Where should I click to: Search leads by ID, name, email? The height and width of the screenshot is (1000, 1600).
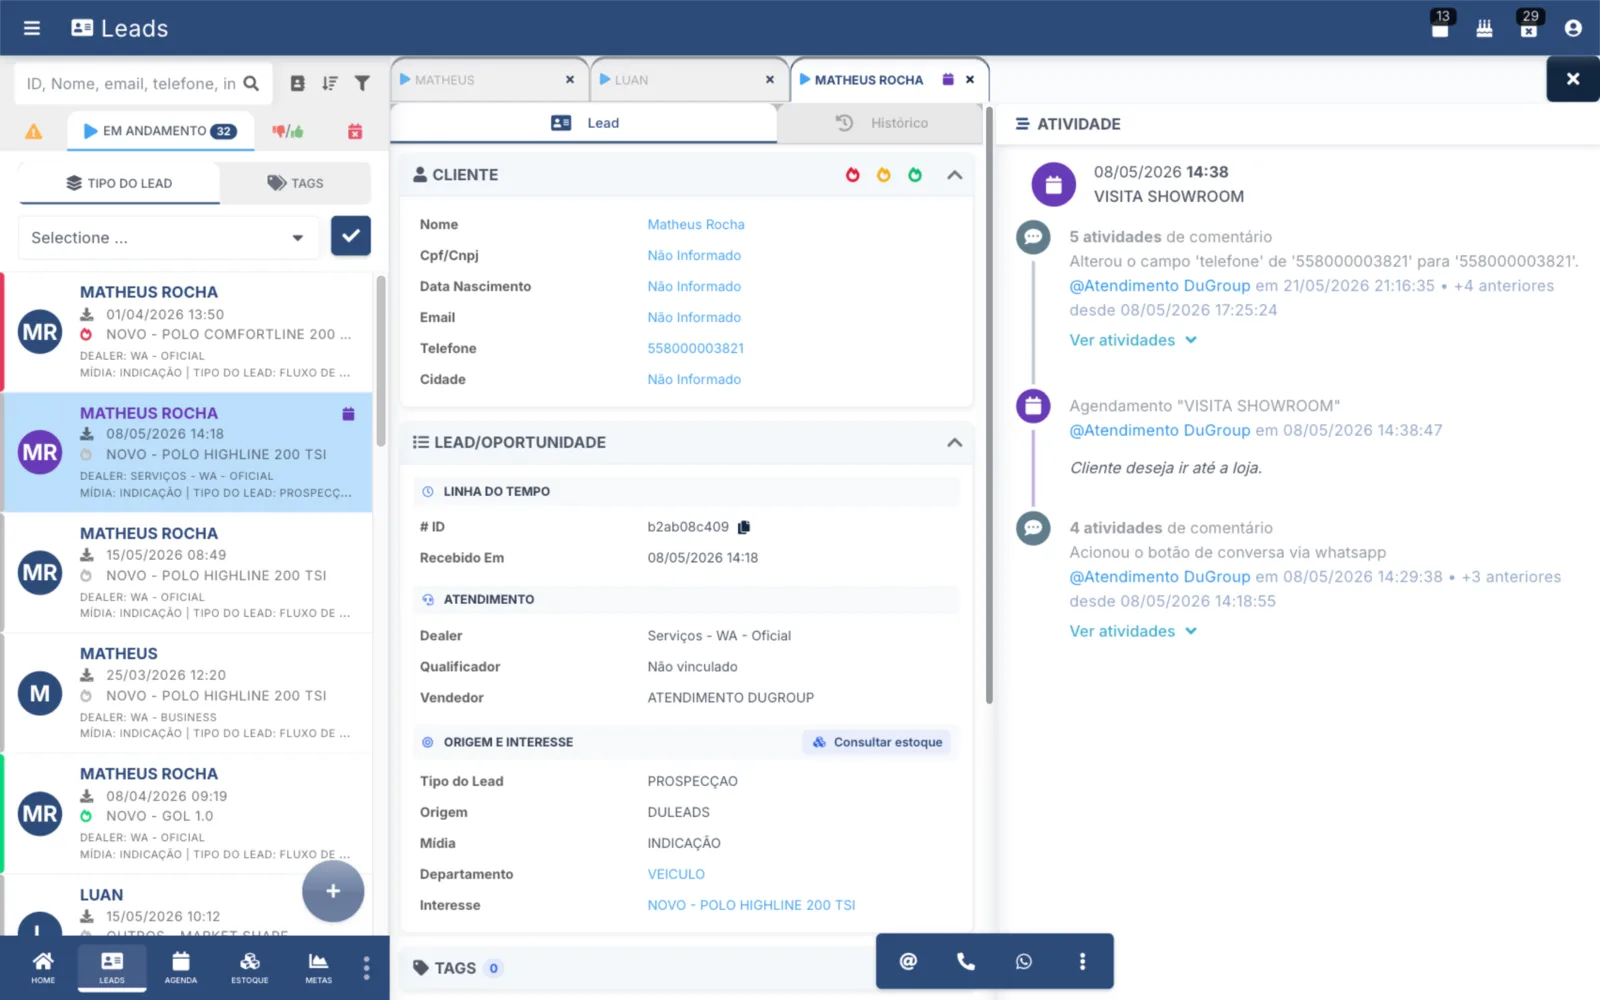[130, 84]
